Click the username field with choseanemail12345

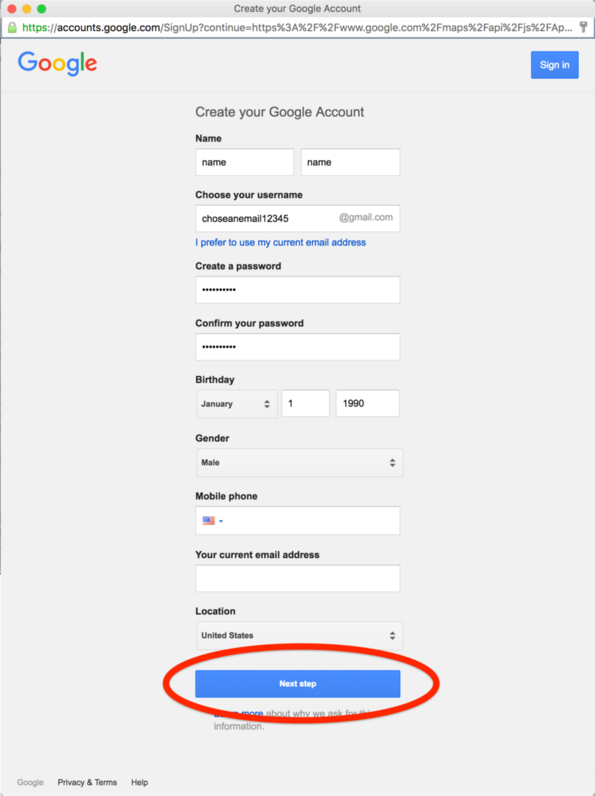(x=298, y=218)
